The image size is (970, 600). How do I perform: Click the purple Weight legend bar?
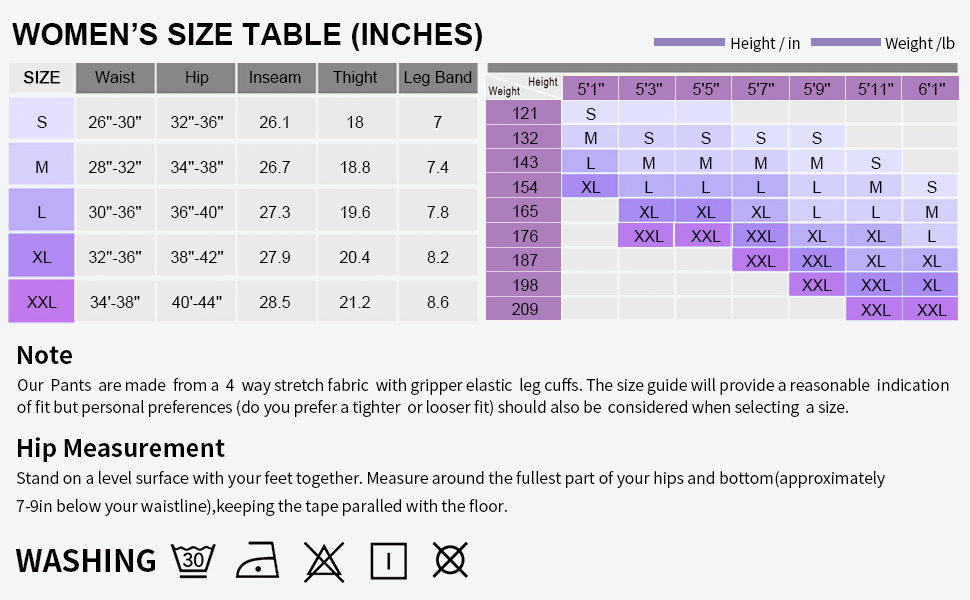click(x=845, y=42)
